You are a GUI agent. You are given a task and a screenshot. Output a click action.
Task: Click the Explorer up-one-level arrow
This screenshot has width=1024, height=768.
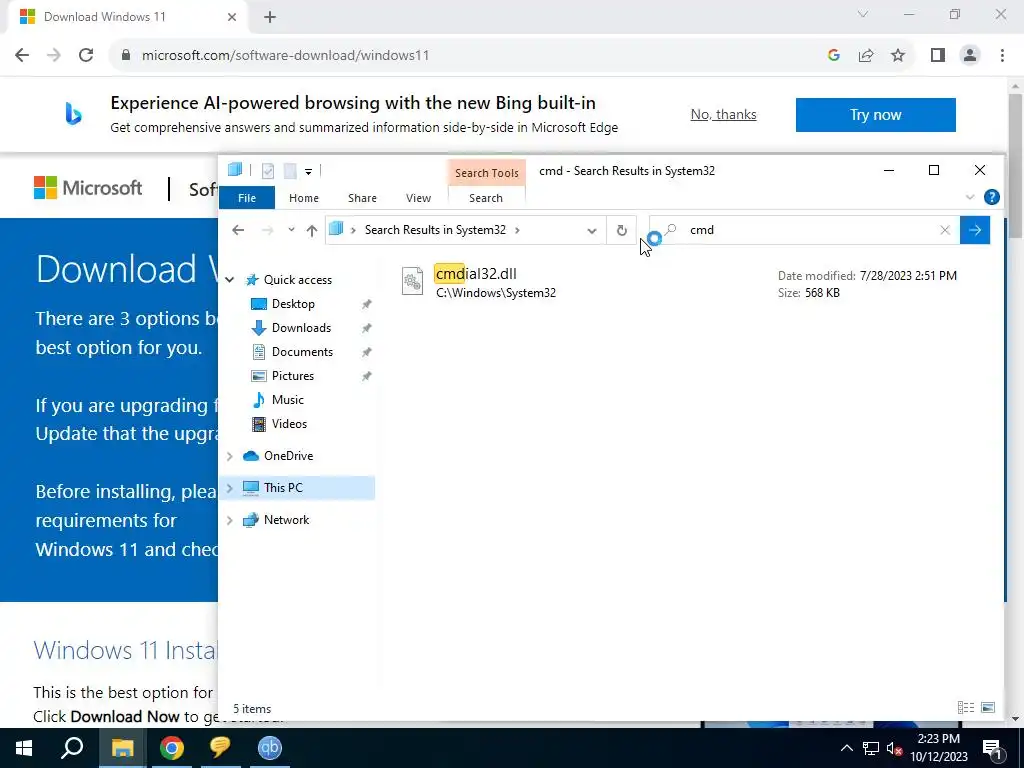pyautogui.click(x=312, y=230)
